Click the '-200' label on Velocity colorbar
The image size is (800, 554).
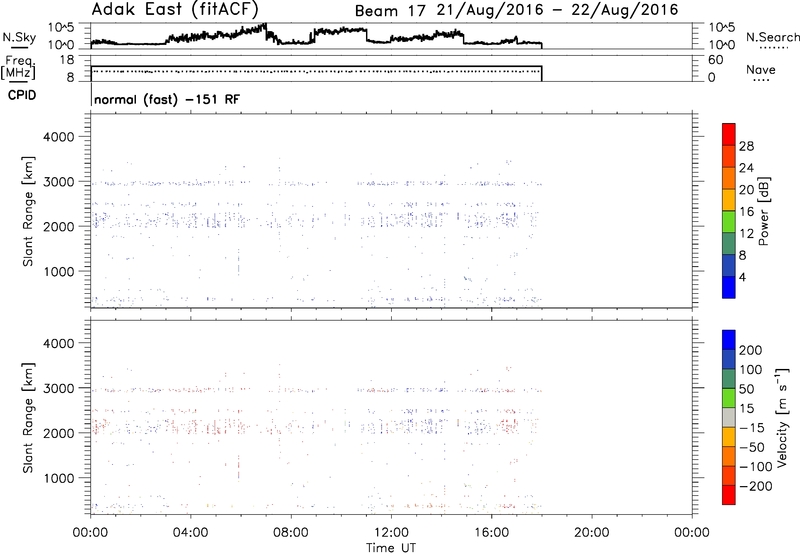tap(756, 486)
